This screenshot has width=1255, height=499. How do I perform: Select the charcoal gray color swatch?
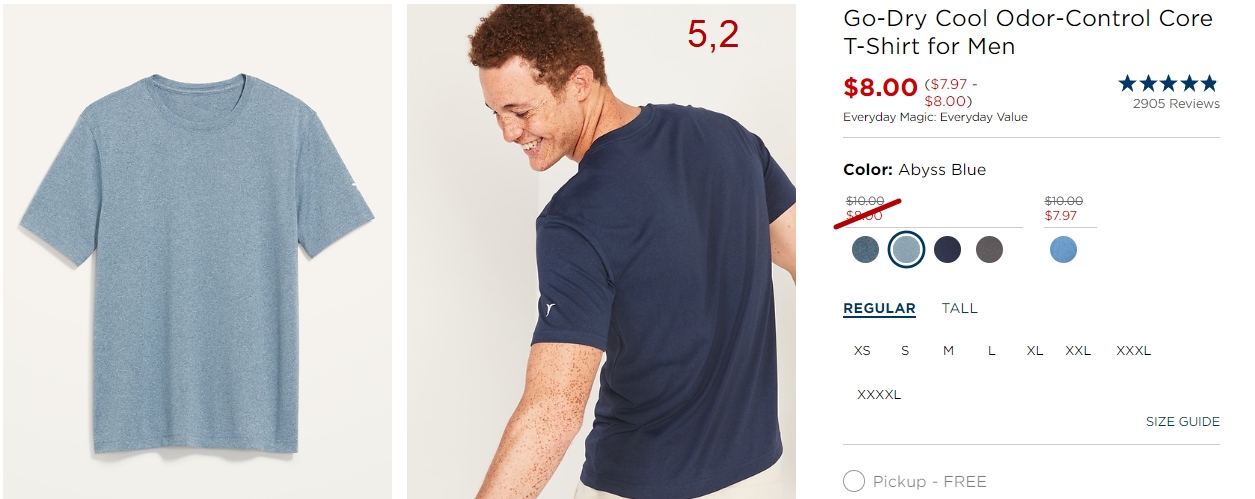click(989, 249)
